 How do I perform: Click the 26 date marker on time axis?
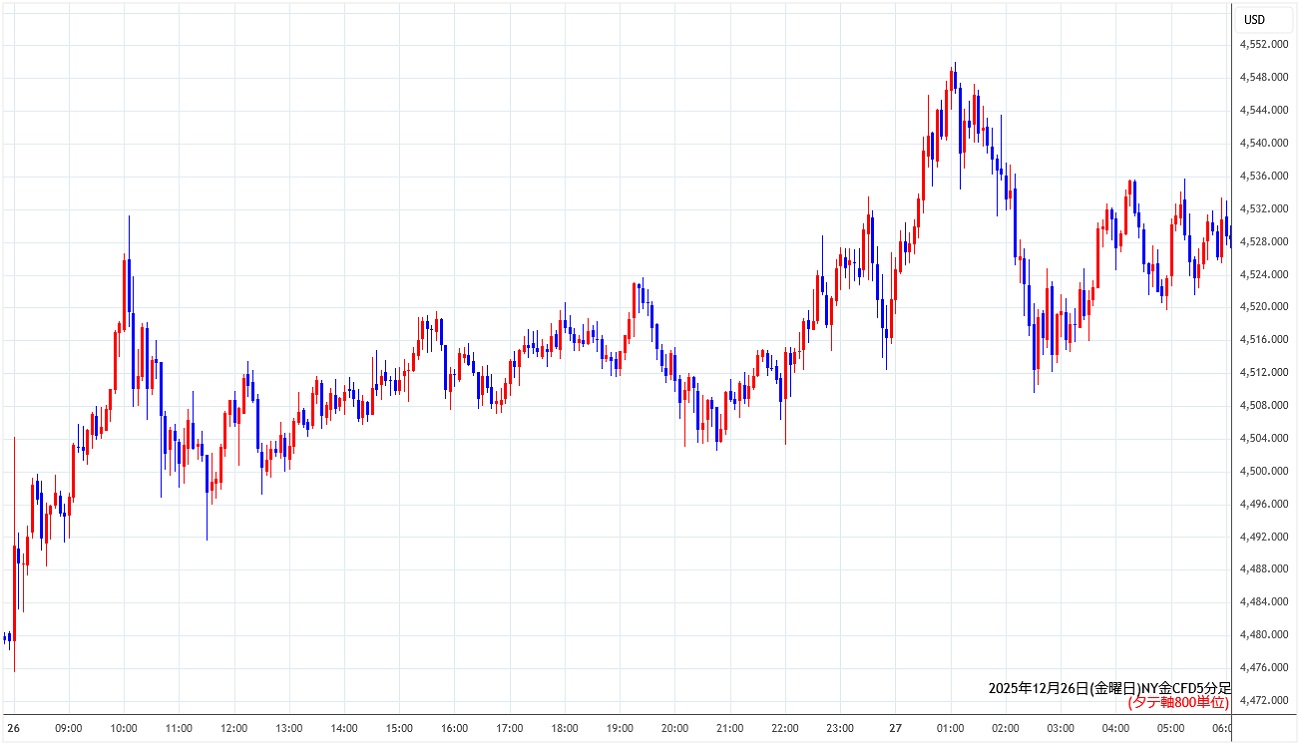tap(13, 728)
